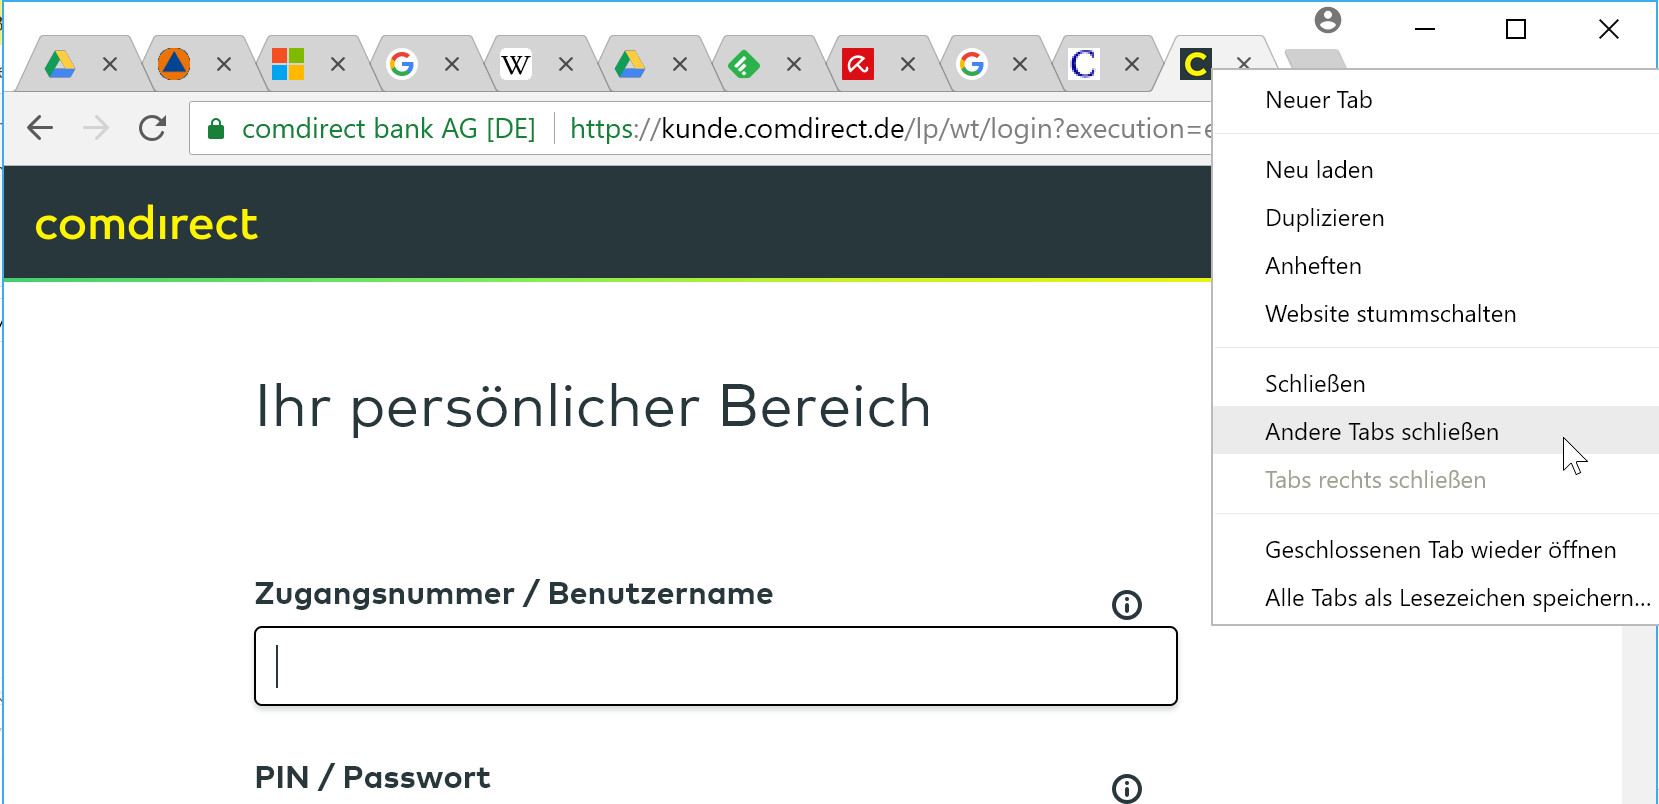Click the comdirect logo
This screenshot has height=804, width=1659.
click(x=146, y=223)
